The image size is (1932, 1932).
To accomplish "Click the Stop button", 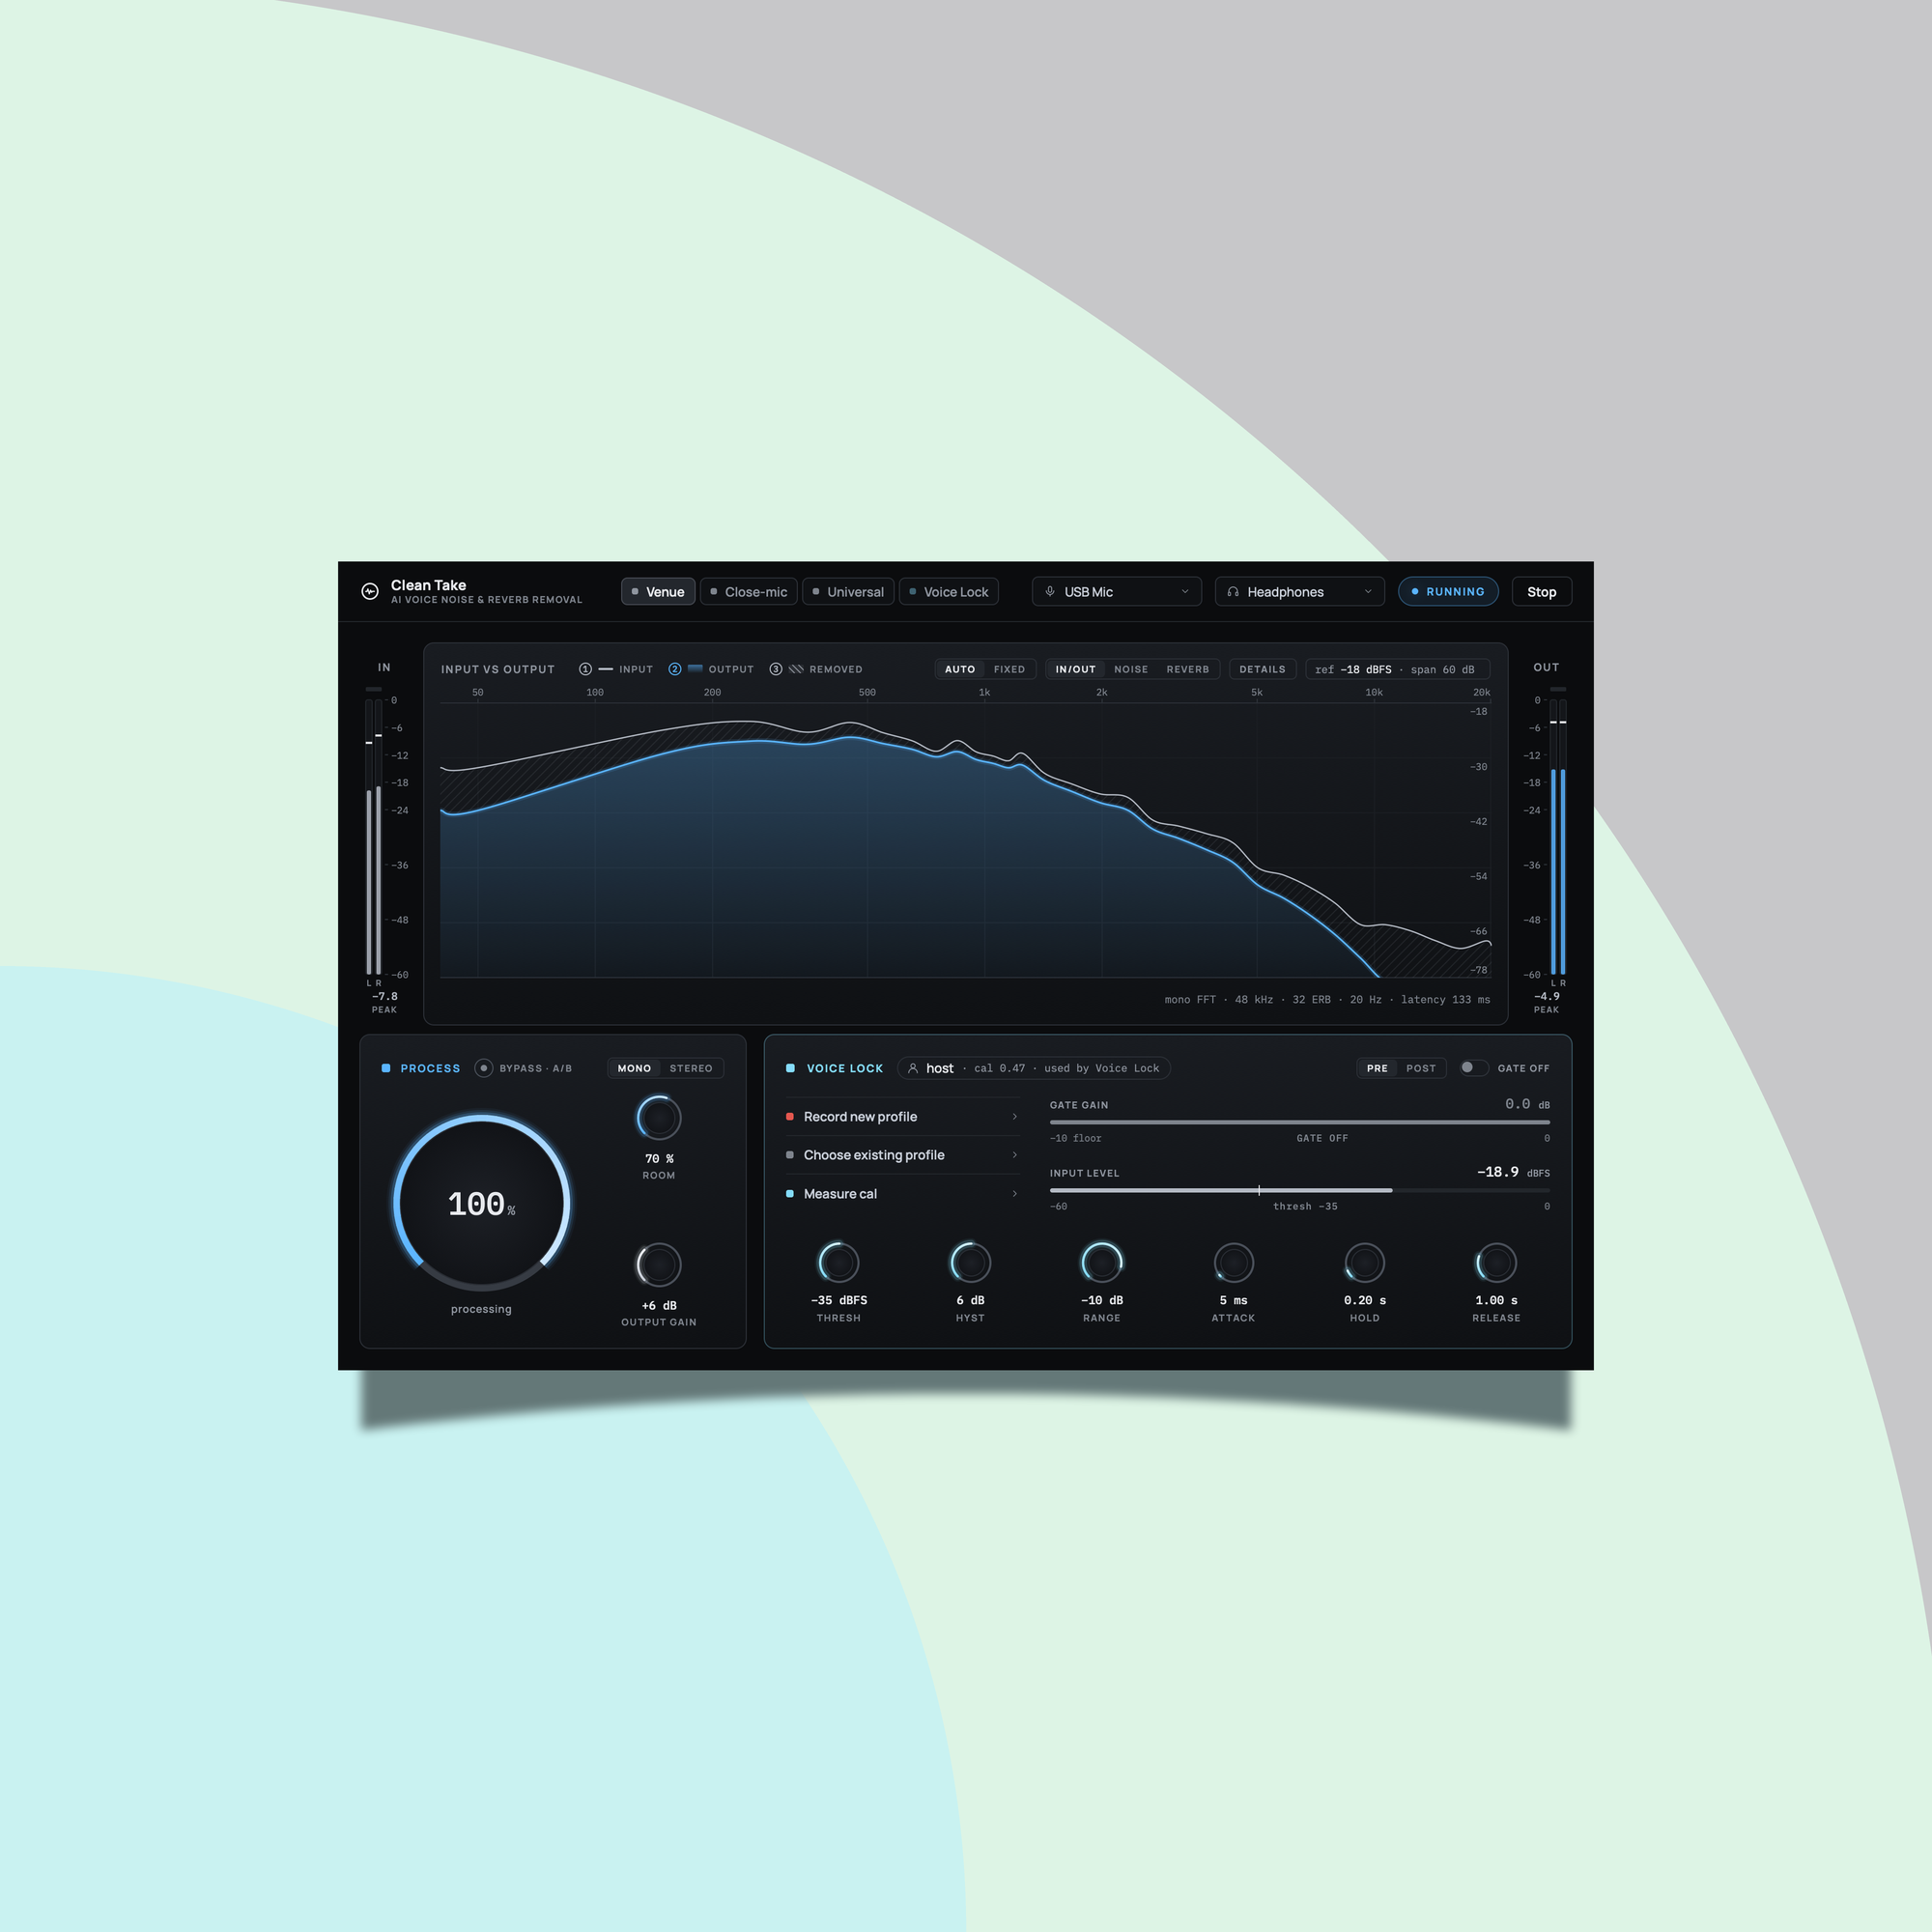I will 1542,592.
